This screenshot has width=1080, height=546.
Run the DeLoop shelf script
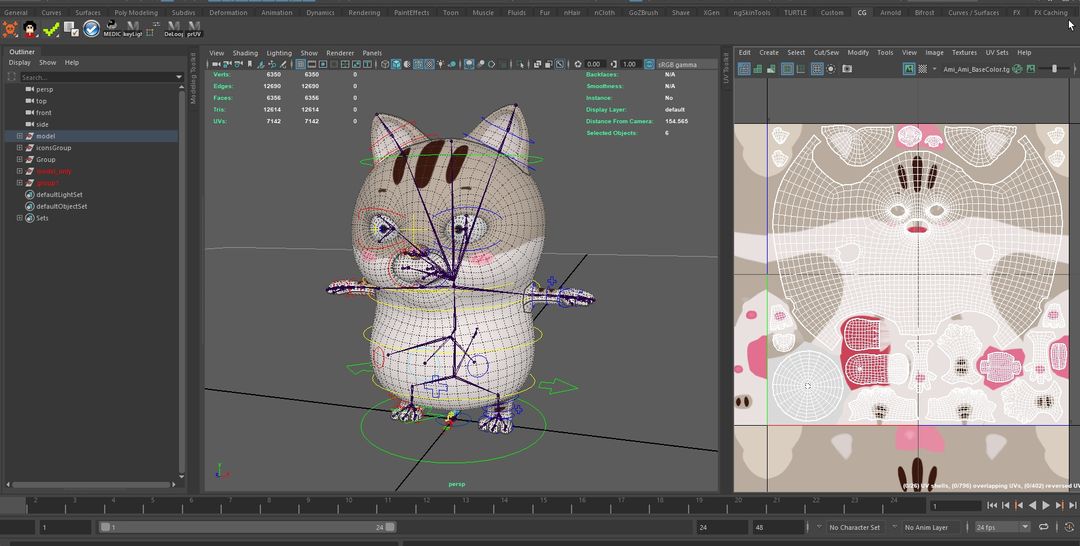pos(174,28)
